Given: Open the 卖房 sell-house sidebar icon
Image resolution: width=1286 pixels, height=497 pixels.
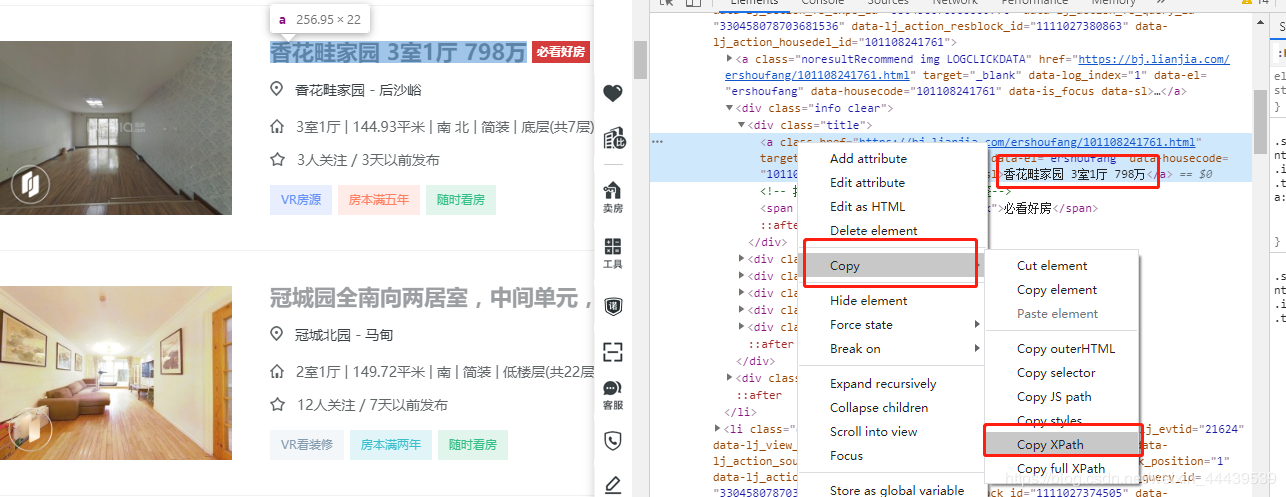Looking at the screenshot, I should pyautogui.click(x=613, y=197).
